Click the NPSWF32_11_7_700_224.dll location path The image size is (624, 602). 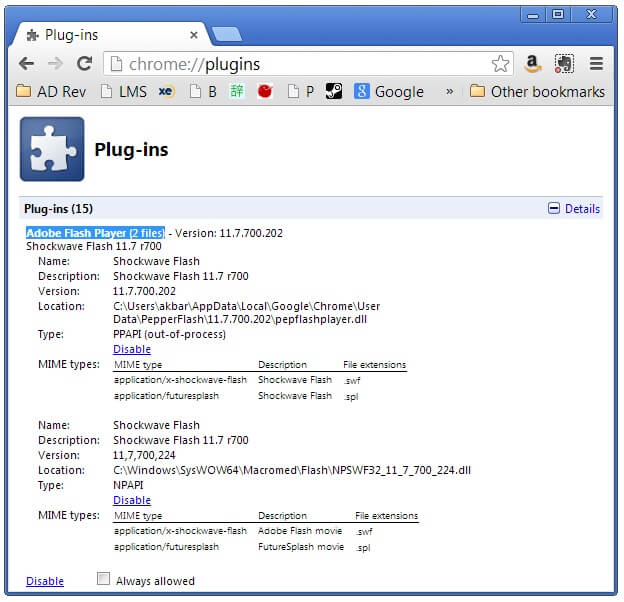pos(292,470)
